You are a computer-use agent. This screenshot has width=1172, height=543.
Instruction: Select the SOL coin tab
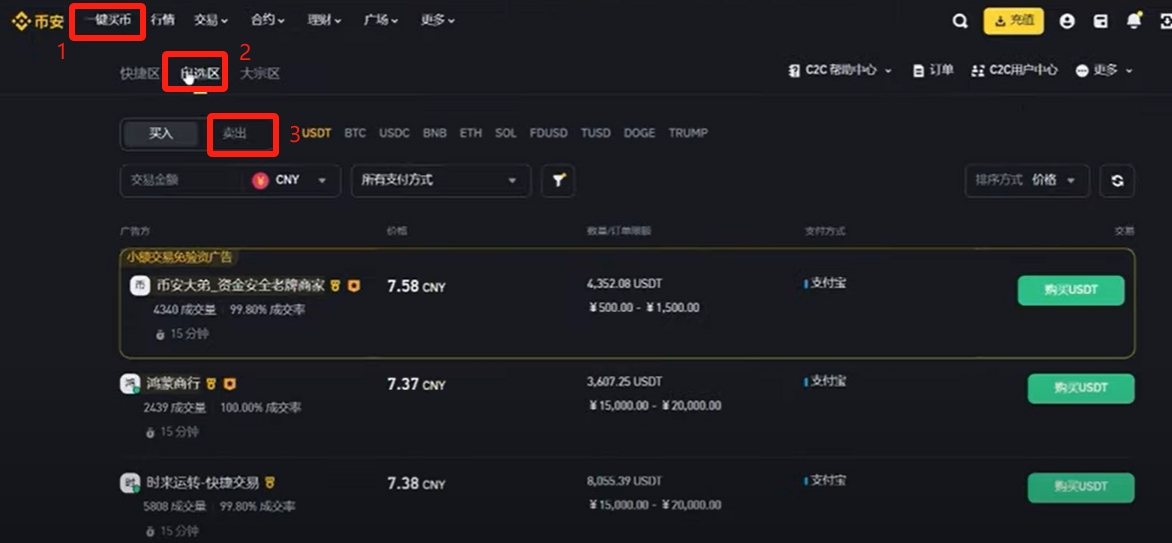(x=505, y=133)
